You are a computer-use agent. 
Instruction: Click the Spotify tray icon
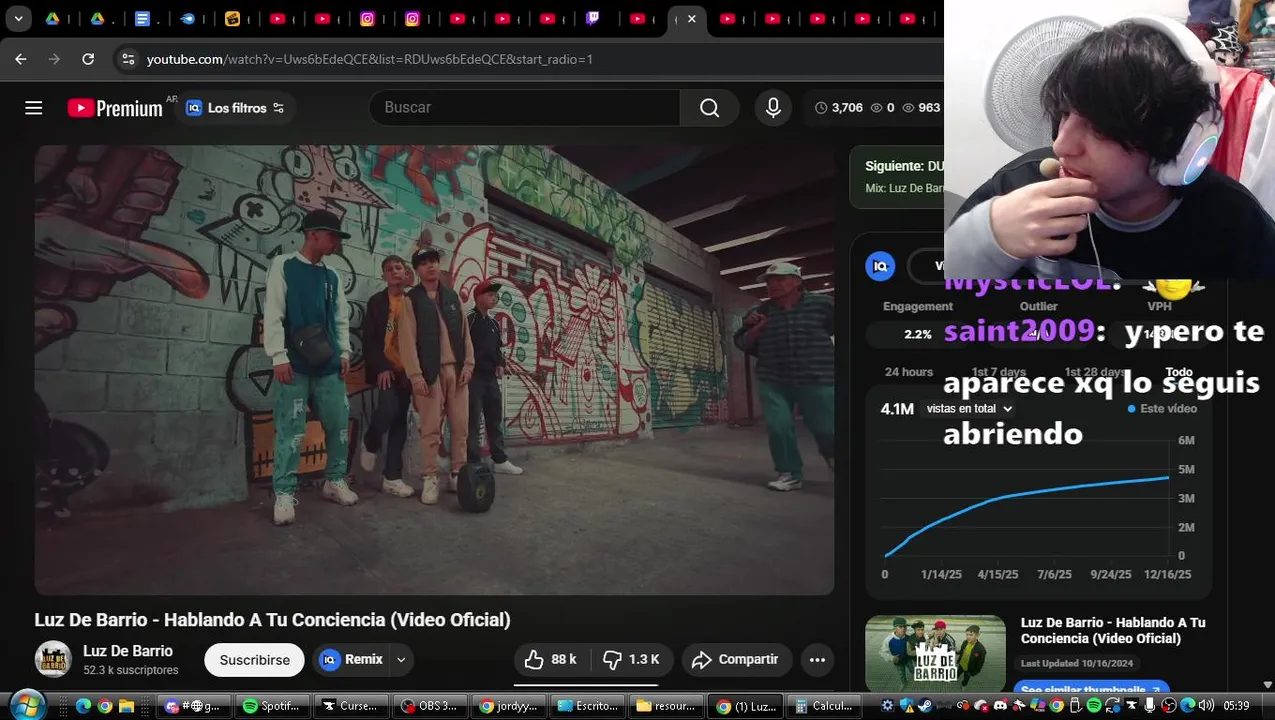click(1094, 706)
